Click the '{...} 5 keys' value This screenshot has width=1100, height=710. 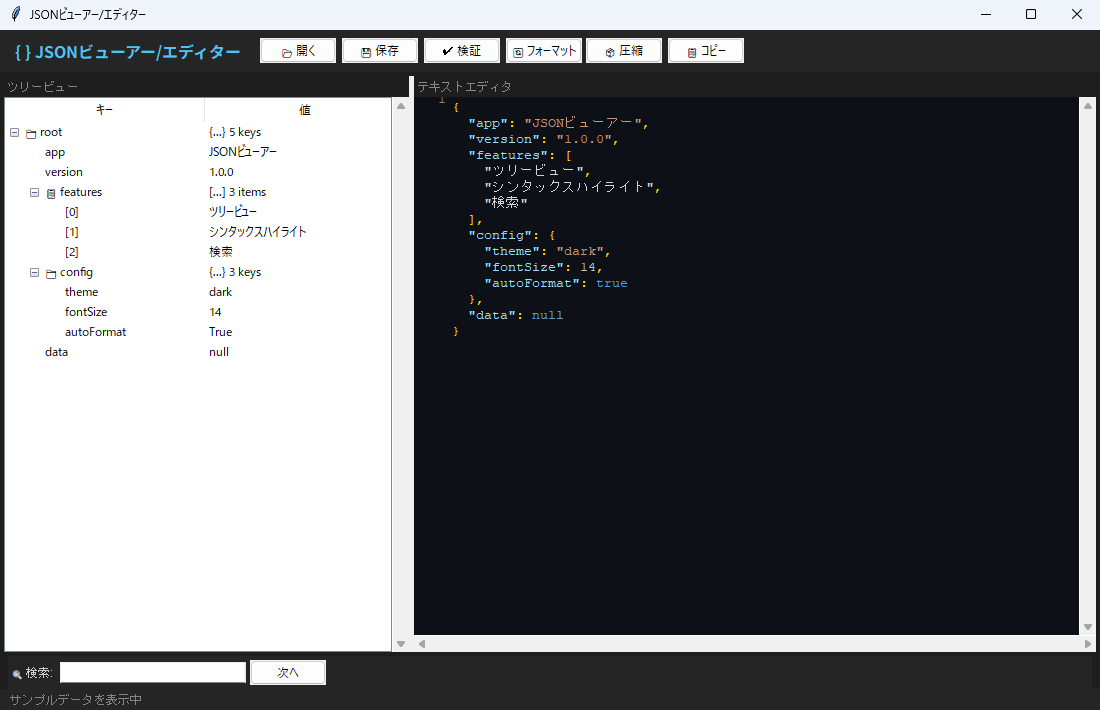235,132
